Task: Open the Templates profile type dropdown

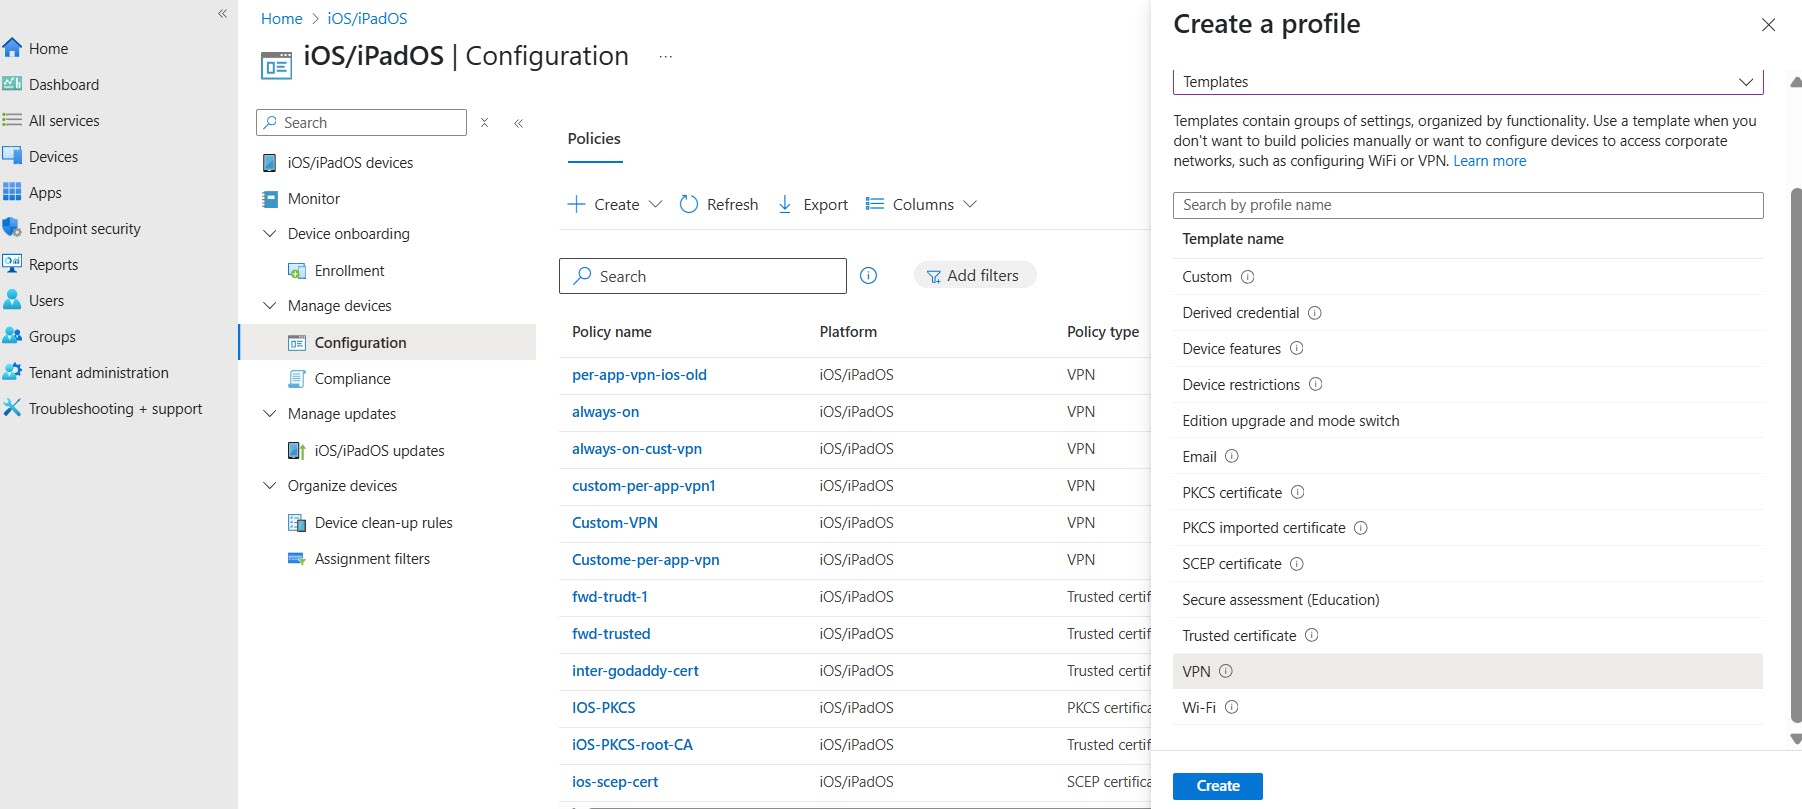Action: pos(1467,82)
